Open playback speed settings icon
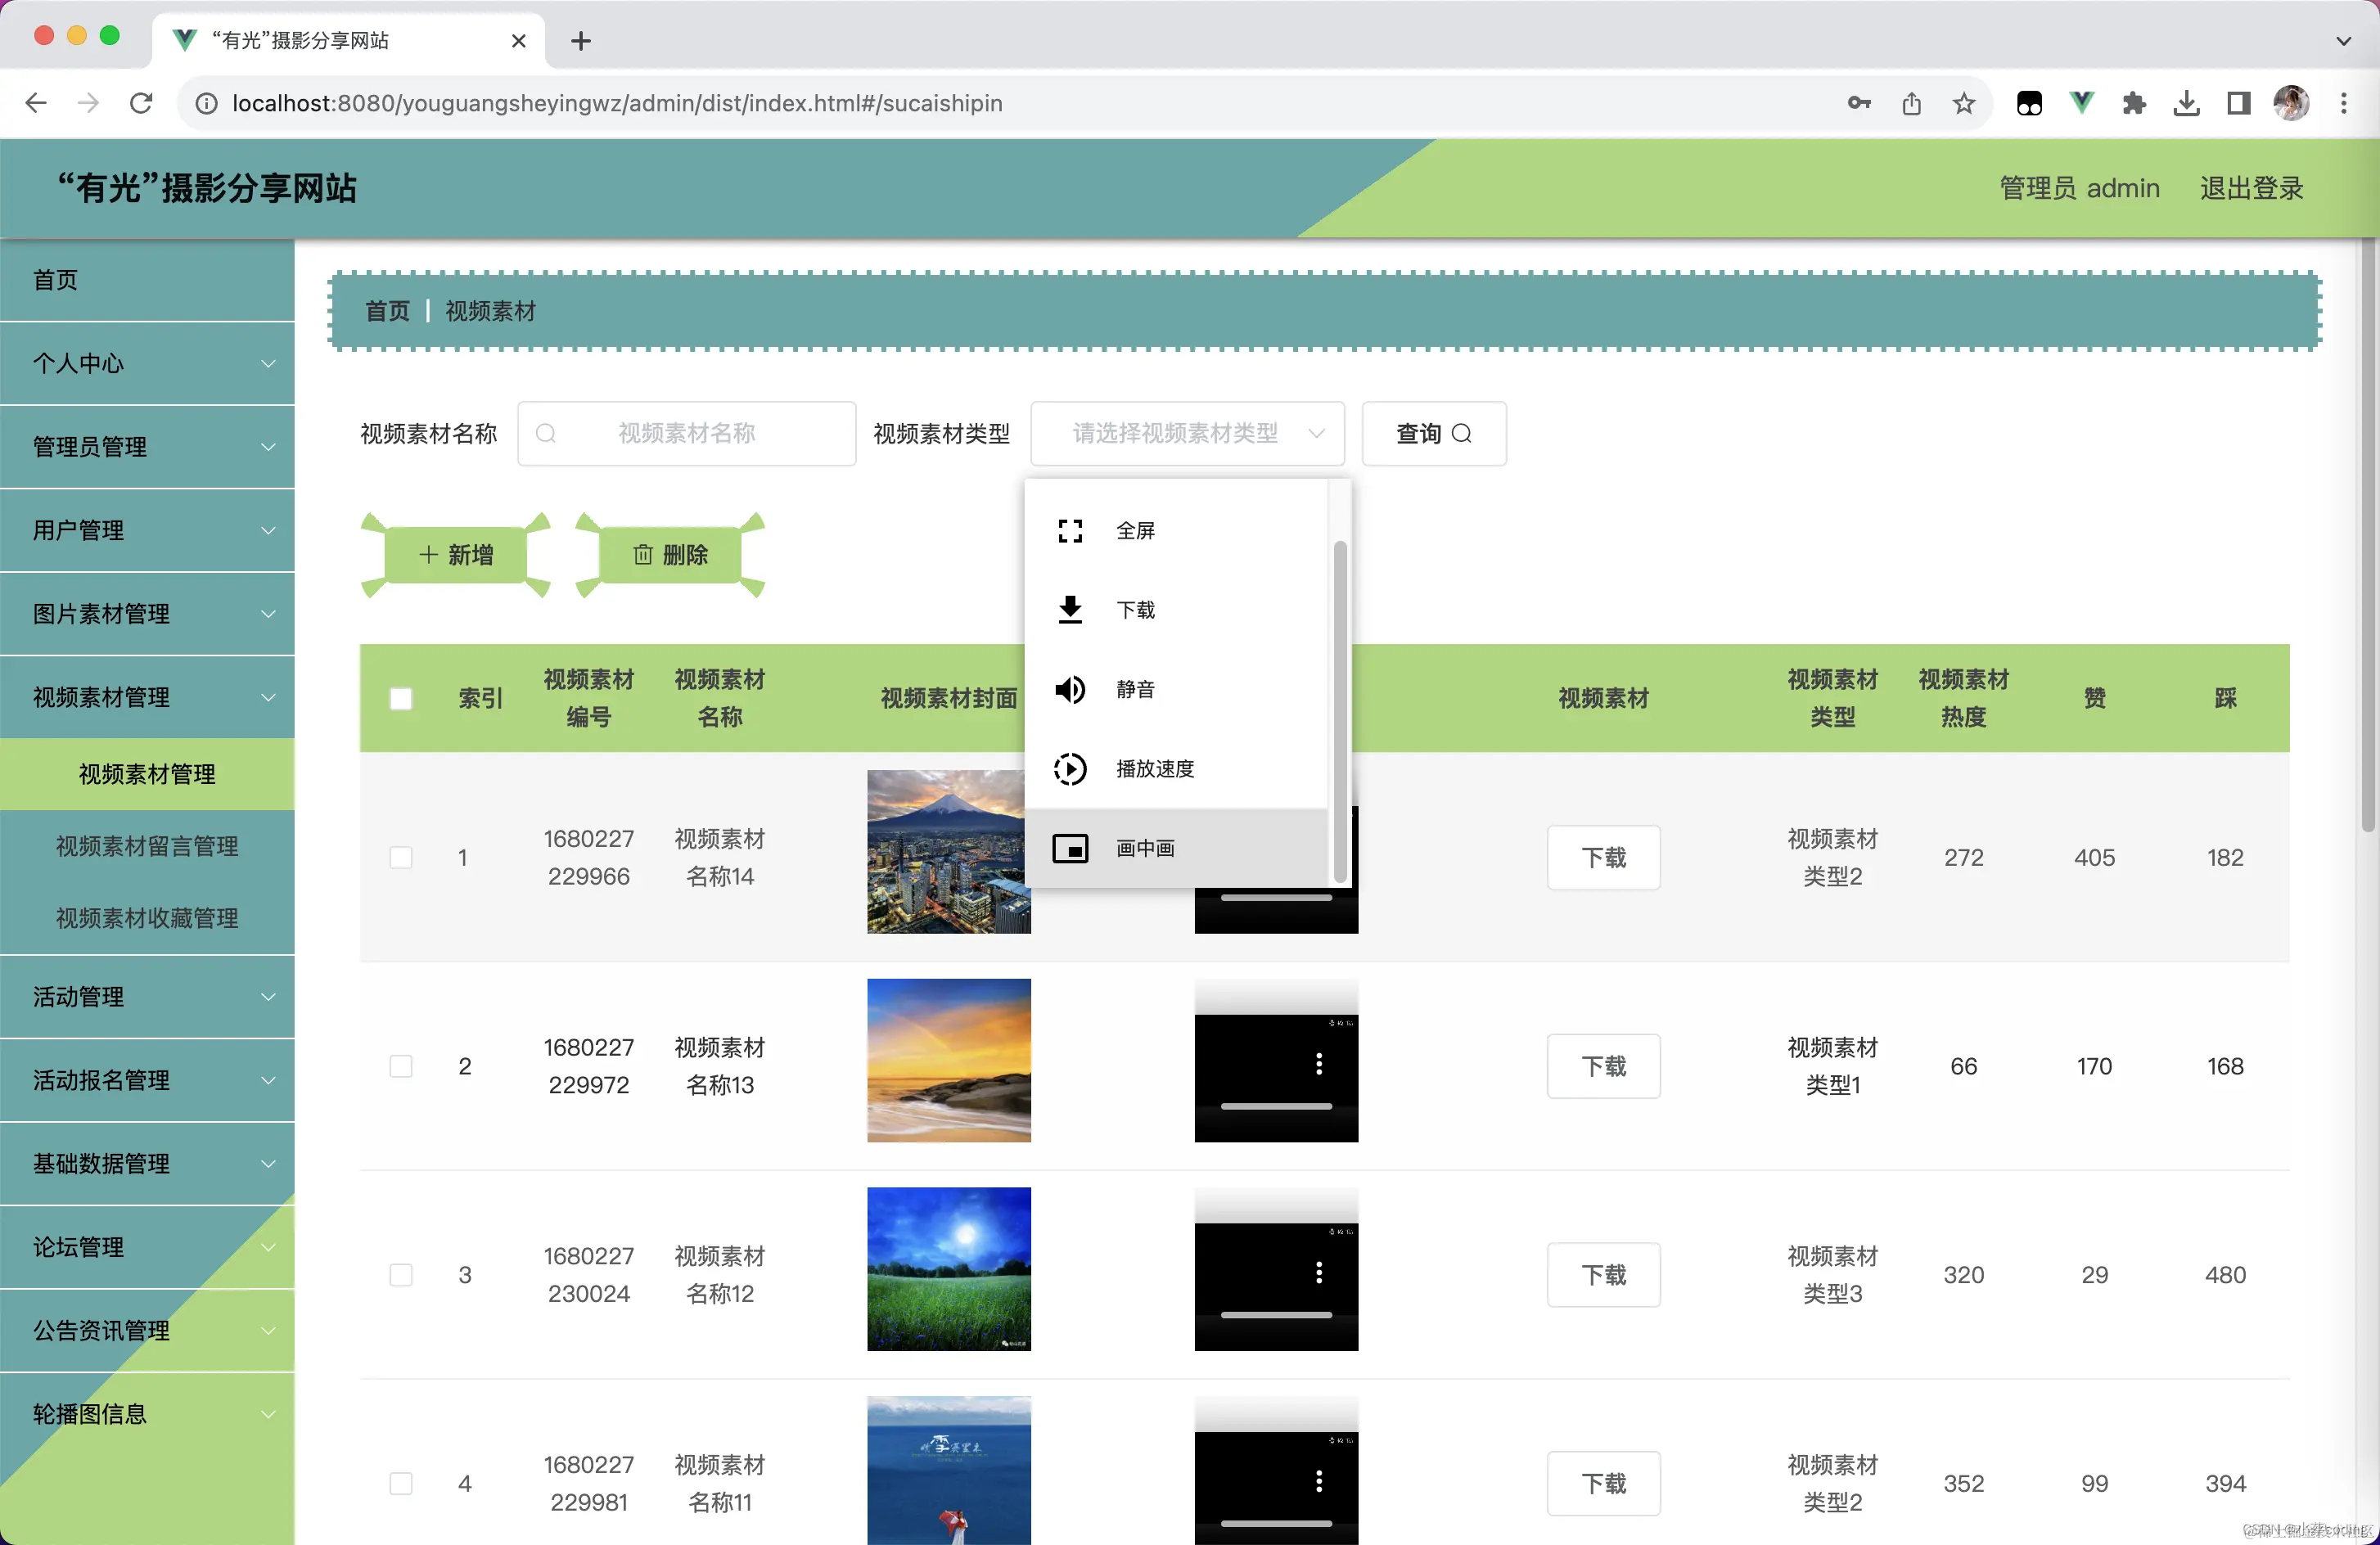The image size is (2380, 1545). [1070, 769]
